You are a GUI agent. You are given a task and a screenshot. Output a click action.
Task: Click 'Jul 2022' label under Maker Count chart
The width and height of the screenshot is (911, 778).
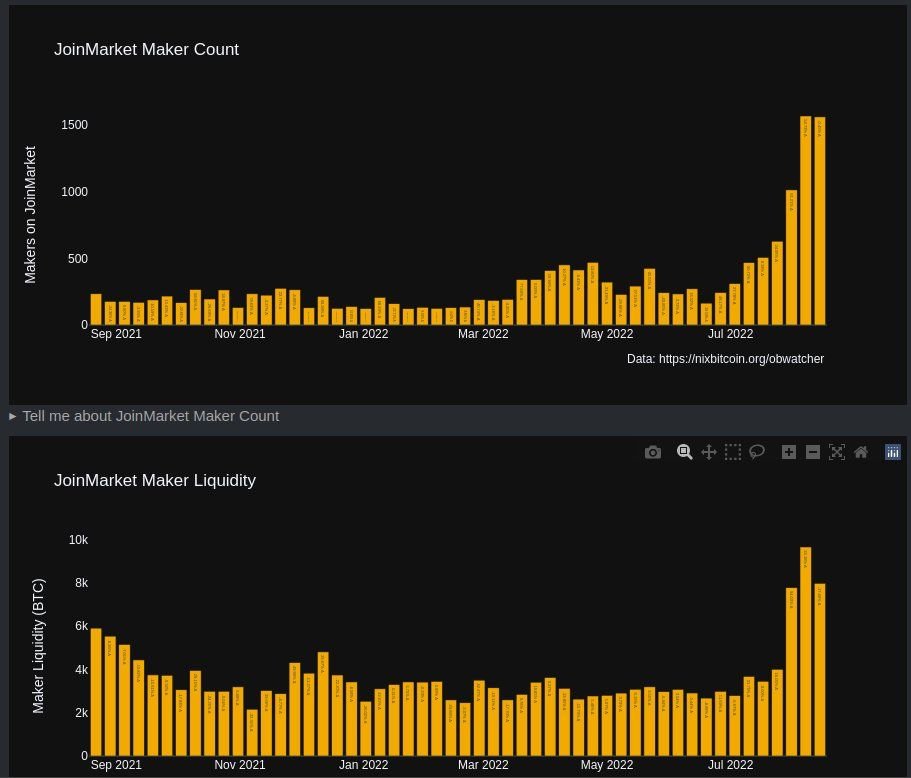(730, 334)
